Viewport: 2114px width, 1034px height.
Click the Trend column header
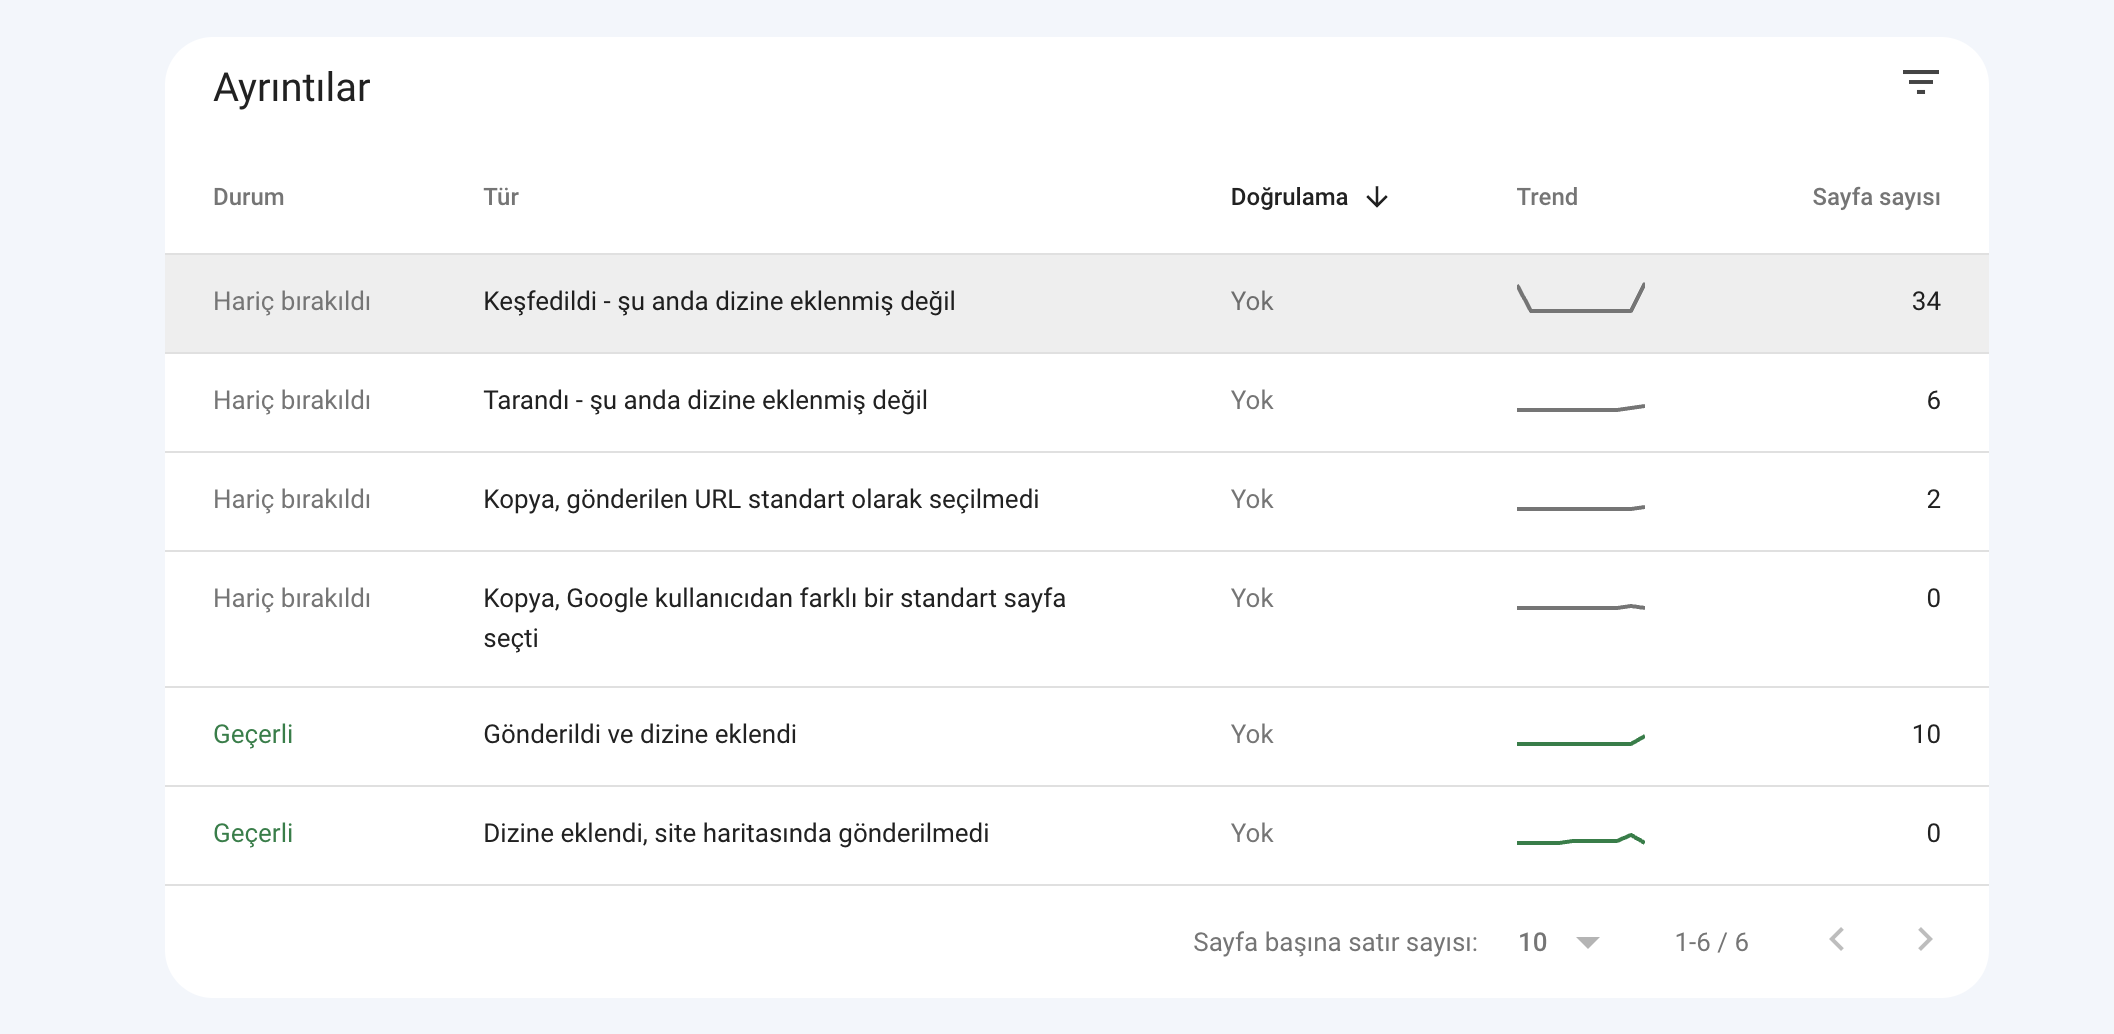(1547, 197)
